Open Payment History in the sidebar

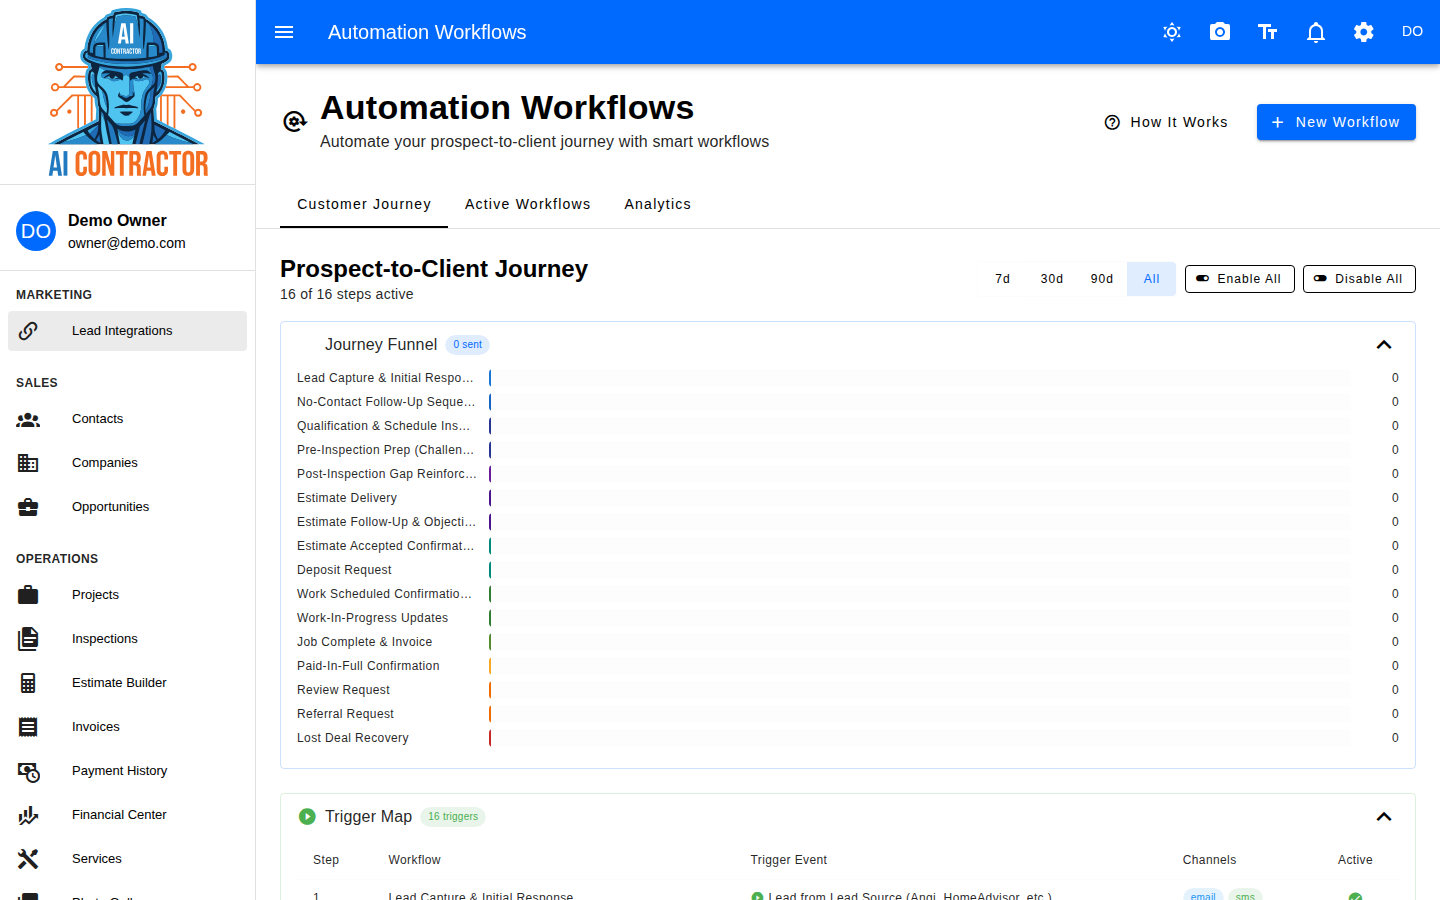point(127,771)
